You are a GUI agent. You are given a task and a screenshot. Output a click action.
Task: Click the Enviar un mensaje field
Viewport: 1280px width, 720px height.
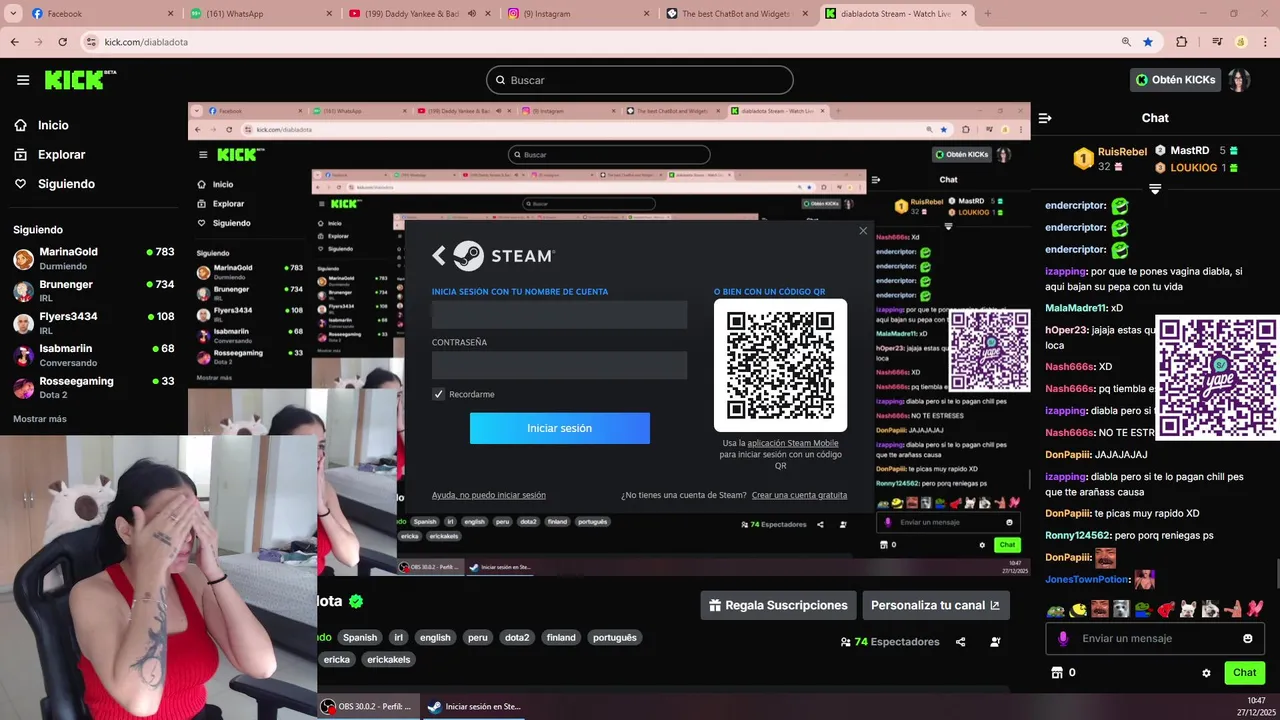(1155, 638)
